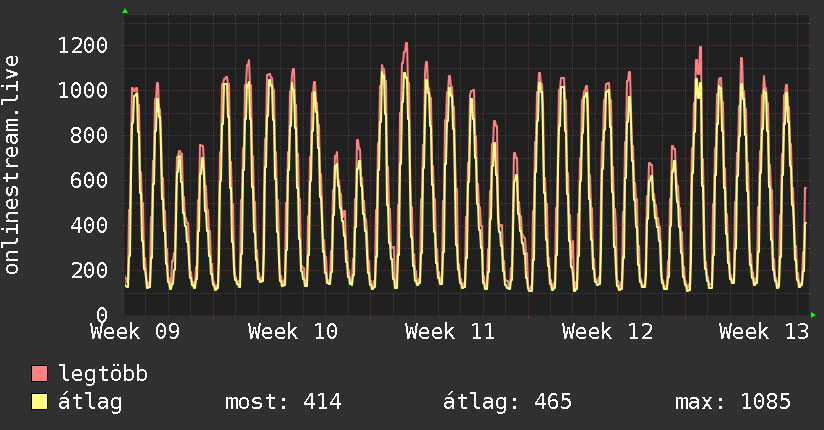Click the pink legtöbb legend swatch
Viewport: 824px width, 430px height.
pos(39,374)
